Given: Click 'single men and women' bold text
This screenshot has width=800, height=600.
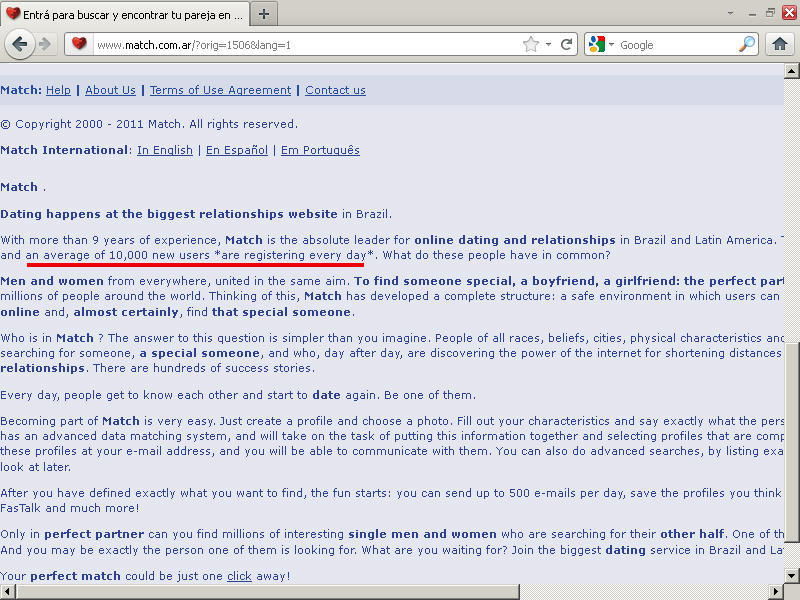Looking at the screenshot, I should [x=422, y=534].
